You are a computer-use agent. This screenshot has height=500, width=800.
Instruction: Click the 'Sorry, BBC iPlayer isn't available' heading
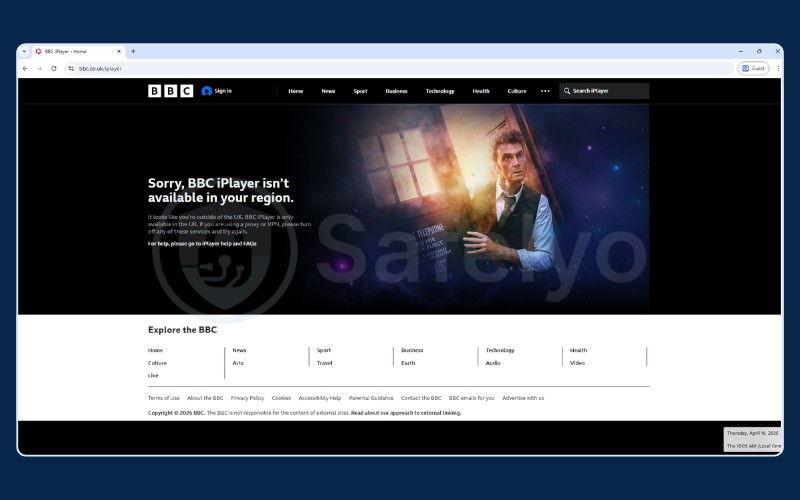[x=221, y=190]
